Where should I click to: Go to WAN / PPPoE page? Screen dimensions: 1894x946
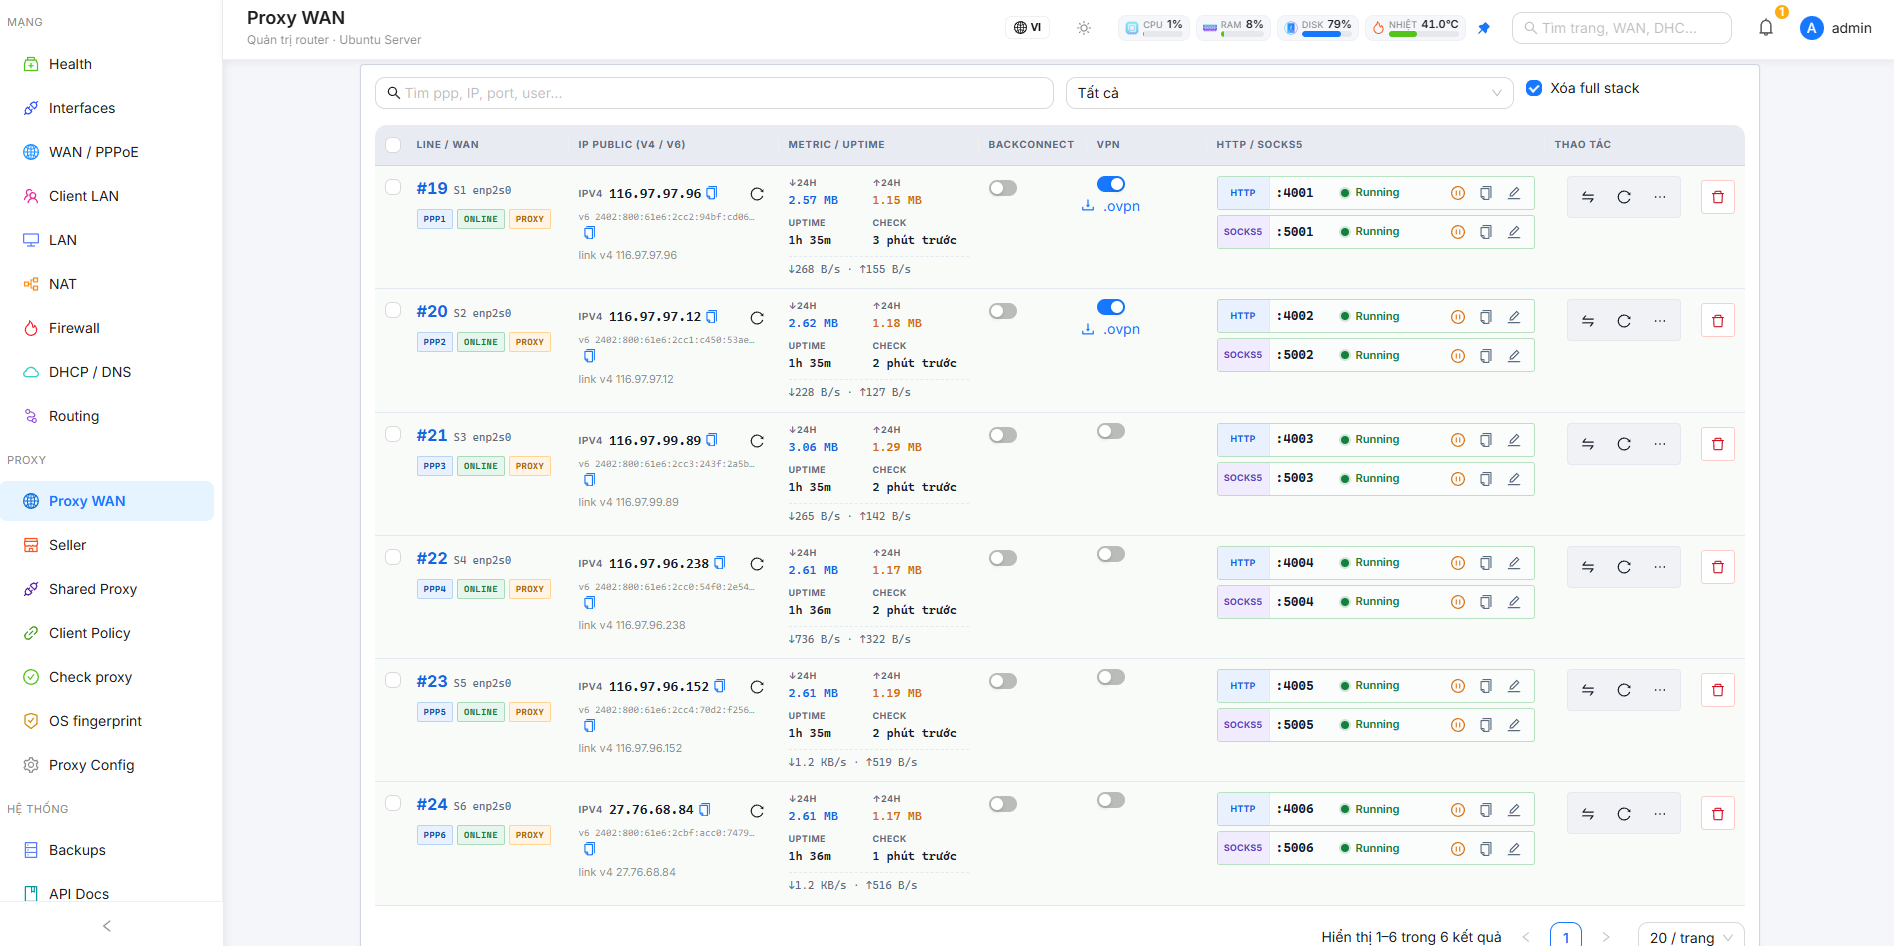(x=108, y=152)
